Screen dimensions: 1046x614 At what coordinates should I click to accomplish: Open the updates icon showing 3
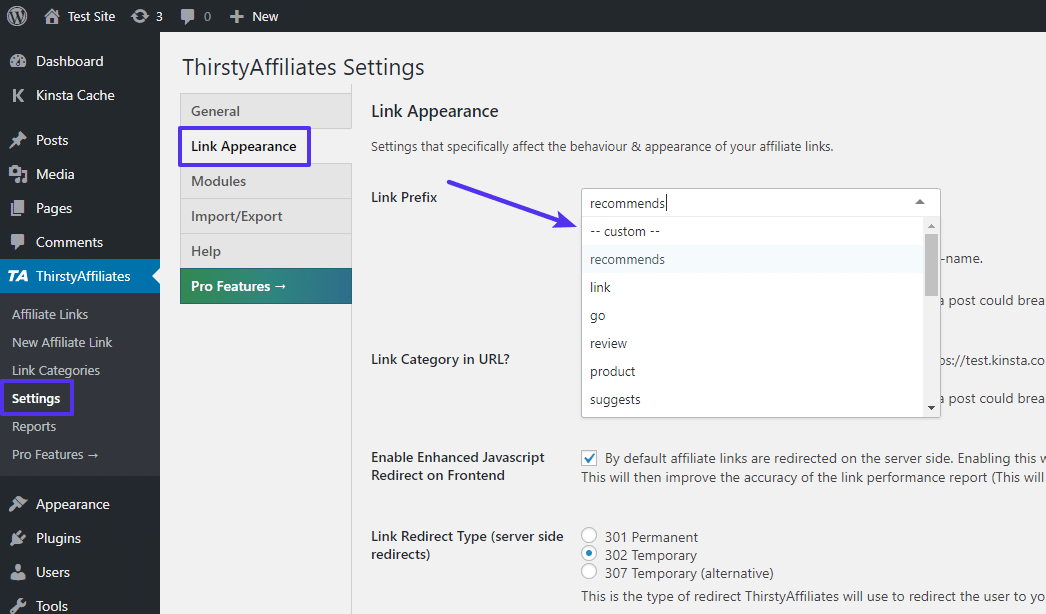pyautogui.click(x=140, y=16)
